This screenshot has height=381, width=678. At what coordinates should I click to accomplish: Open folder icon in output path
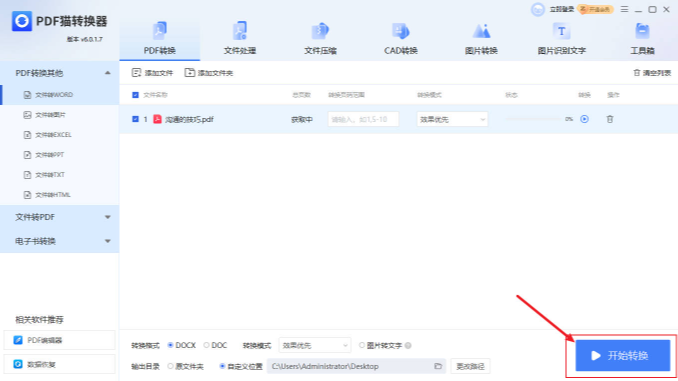click(438, 366)
